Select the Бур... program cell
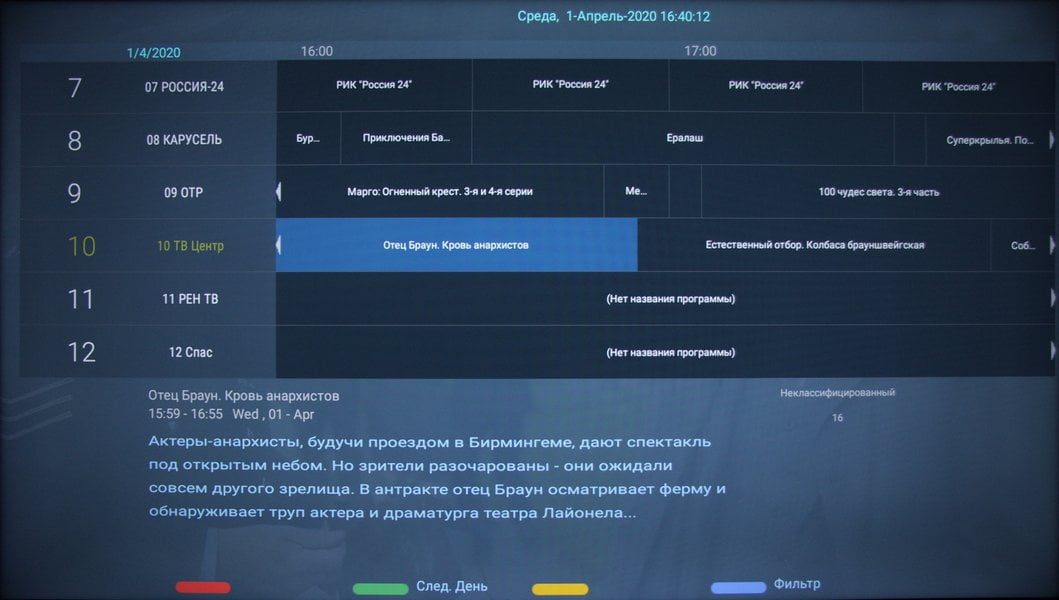The height and width of the screenshot is (600, 1059). pyautogui.click(x=308, y=138)
